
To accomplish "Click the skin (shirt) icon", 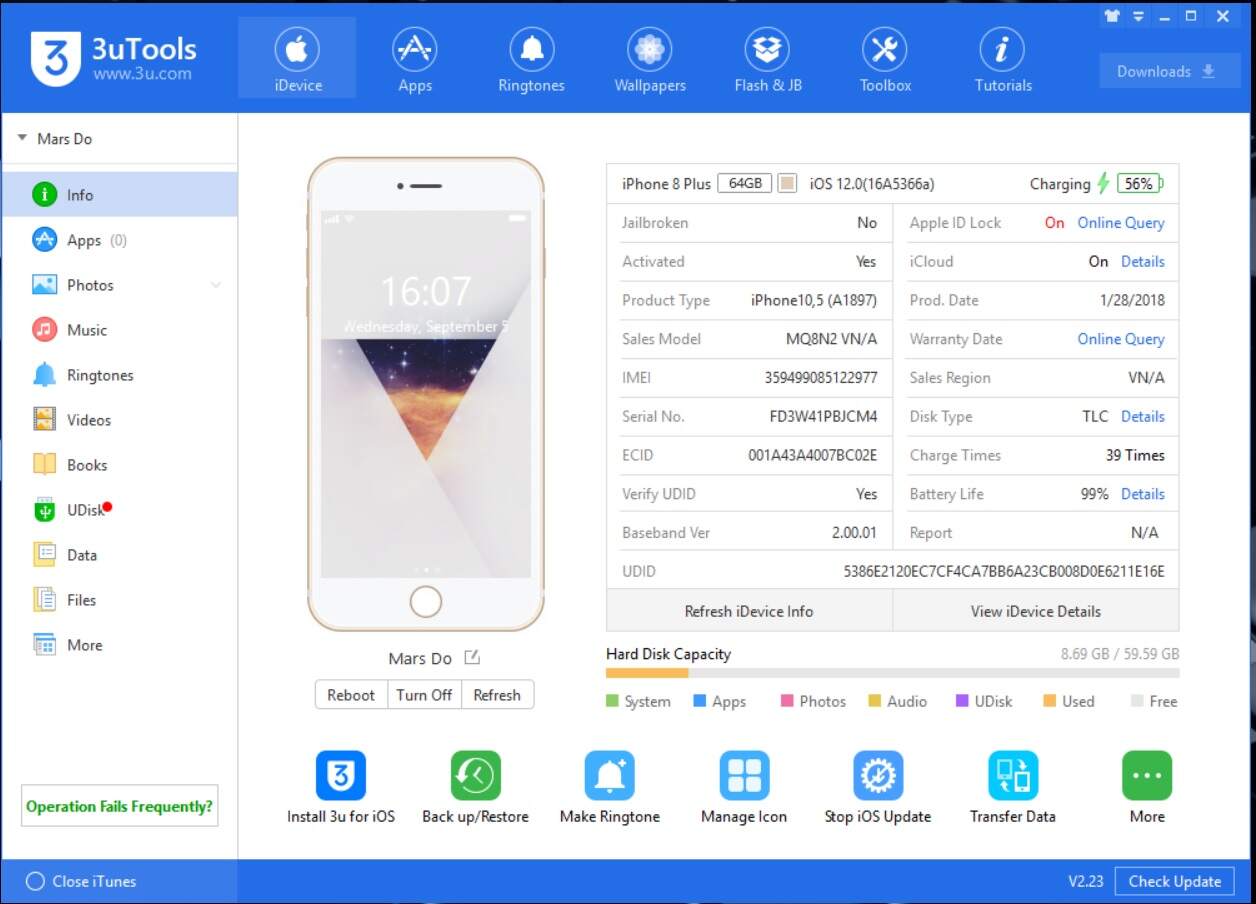I will [1112, 16].
